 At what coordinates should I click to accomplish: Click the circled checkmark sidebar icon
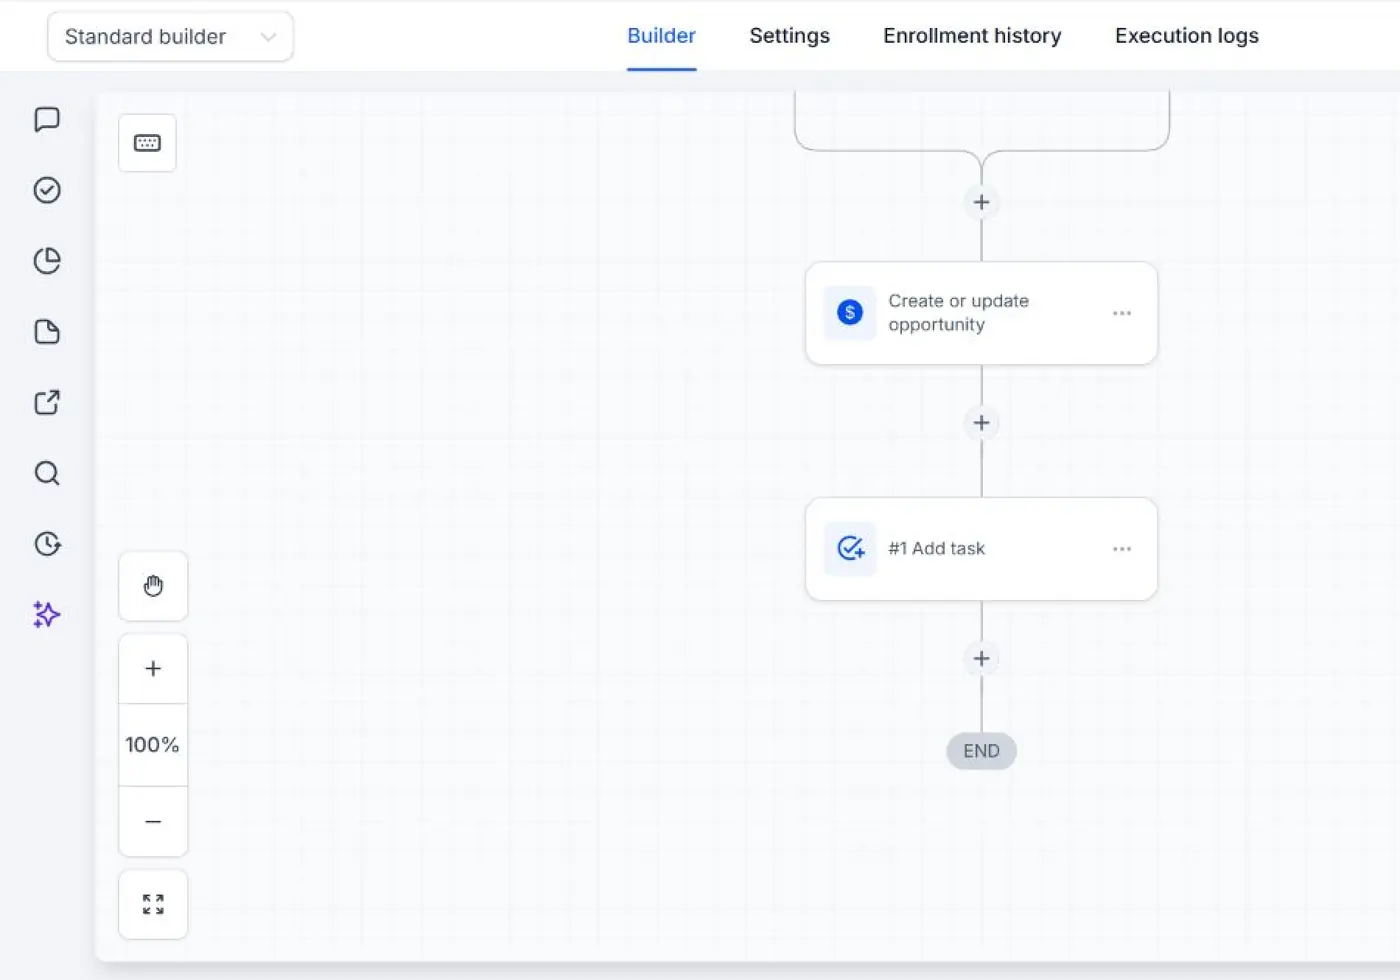click(47, 190)
